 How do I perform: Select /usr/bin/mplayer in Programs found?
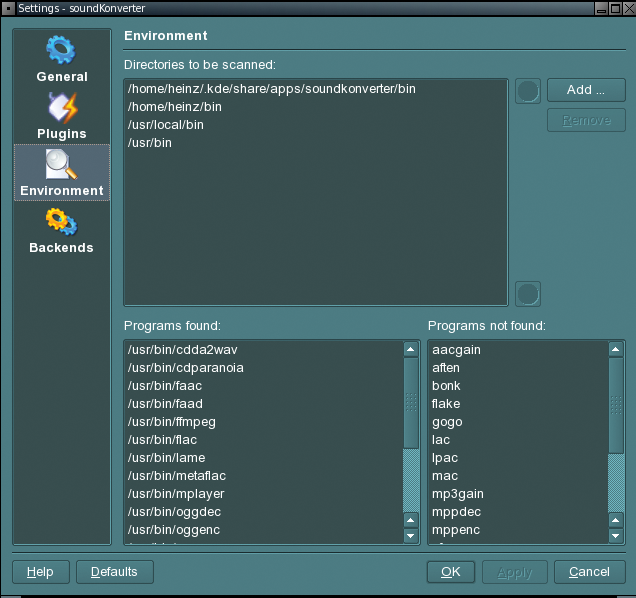(264, 494)
